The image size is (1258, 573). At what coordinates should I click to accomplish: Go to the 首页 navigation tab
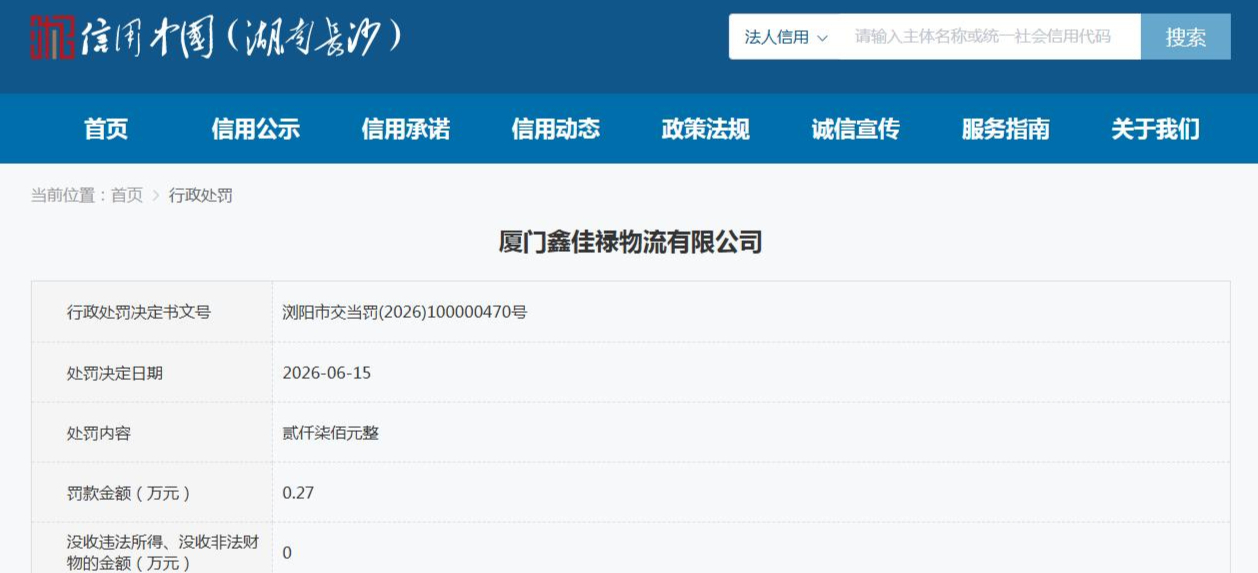point(106,129)
